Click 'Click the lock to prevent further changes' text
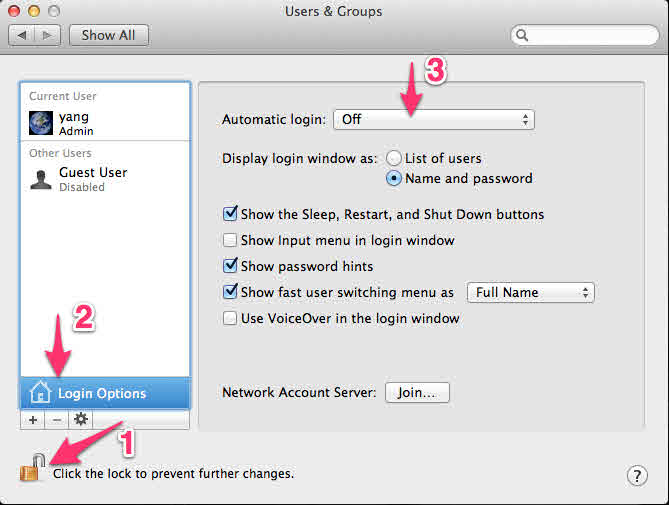 (174, 474)
